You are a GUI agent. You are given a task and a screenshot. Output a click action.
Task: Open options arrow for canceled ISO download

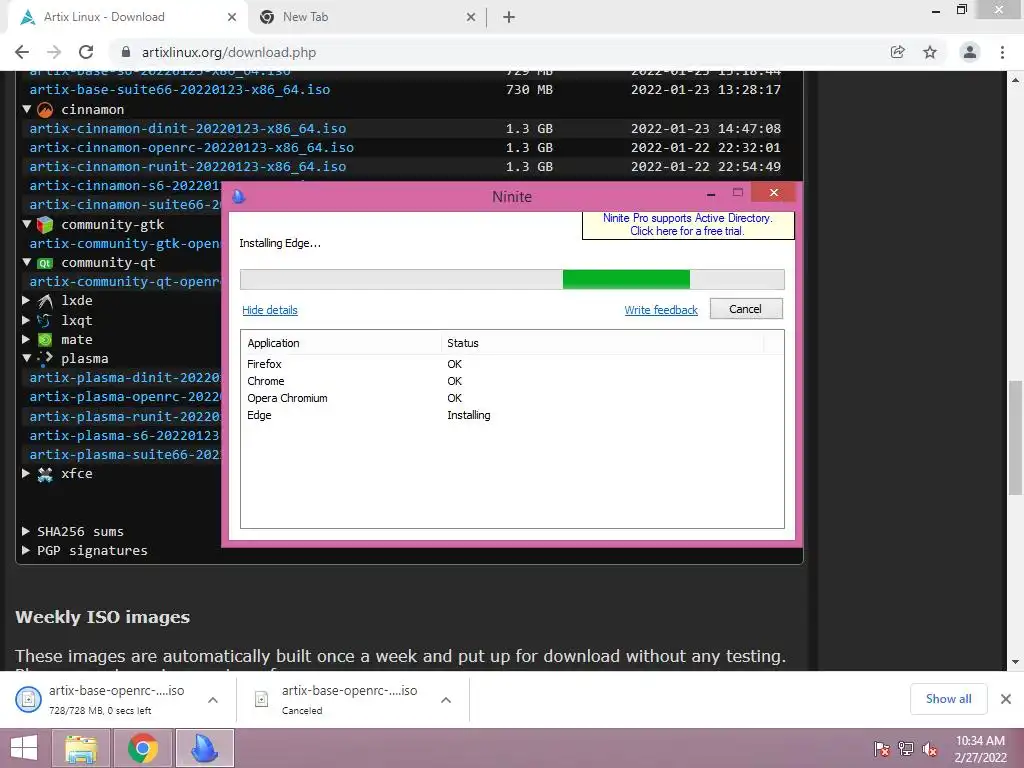(446, 700)
